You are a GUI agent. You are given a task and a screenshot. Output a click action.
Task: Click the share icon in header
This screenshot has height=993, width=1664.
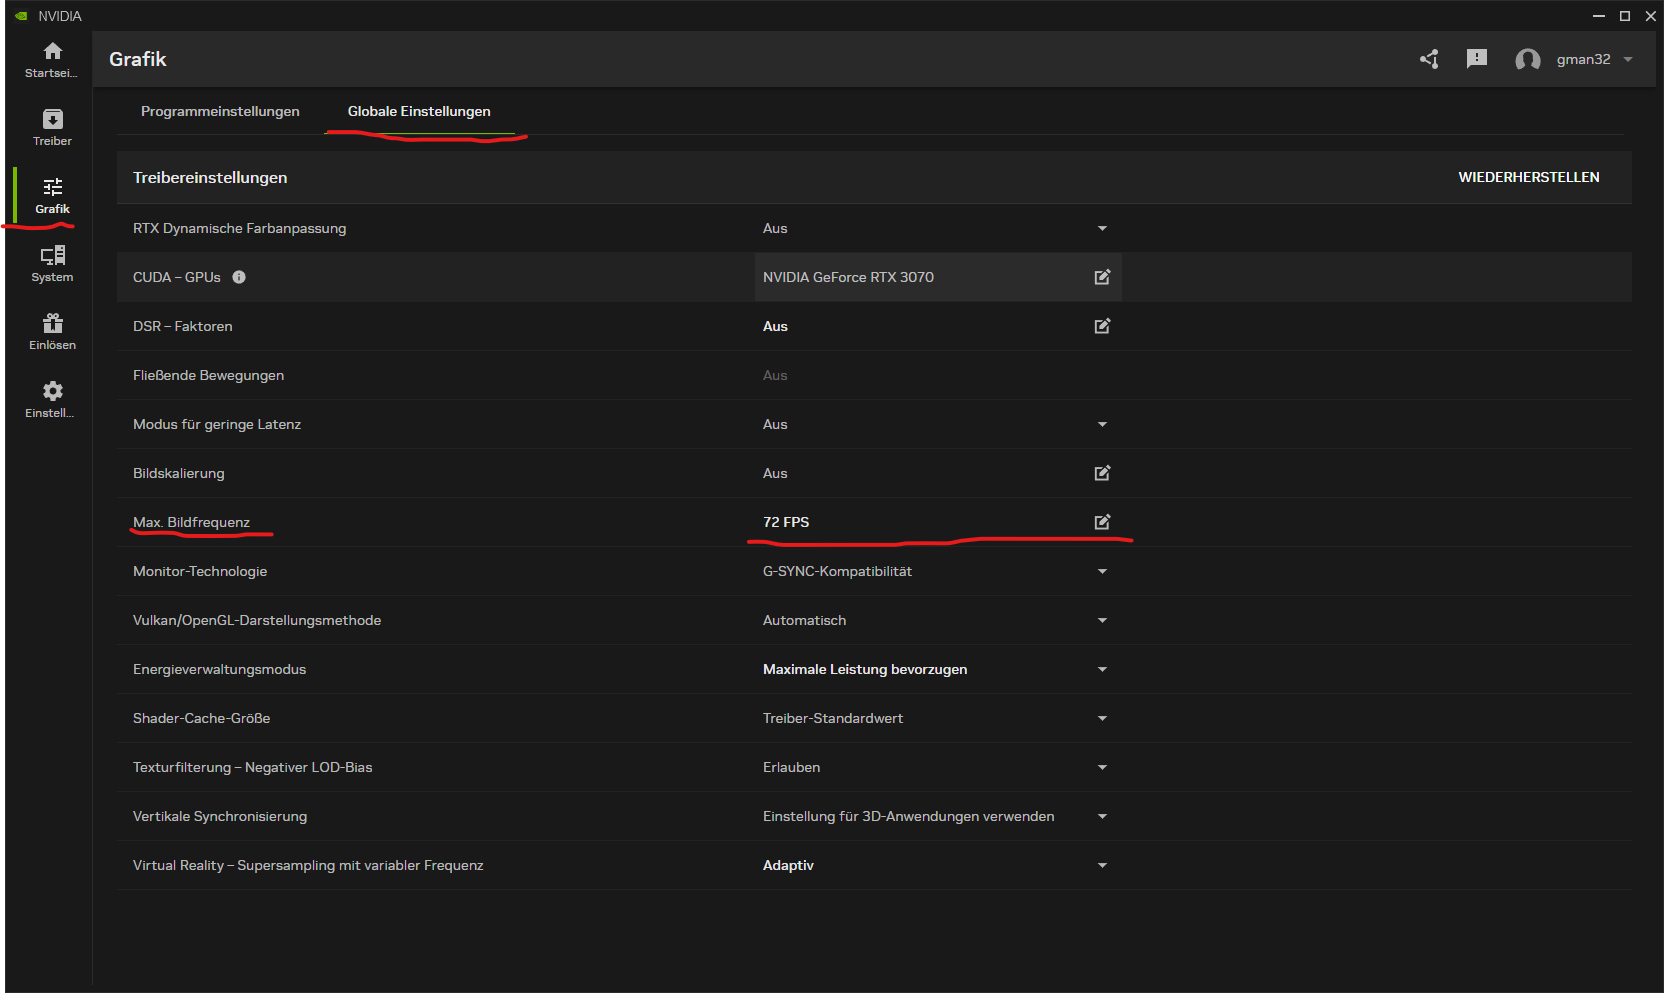(x=1429, y=59)
